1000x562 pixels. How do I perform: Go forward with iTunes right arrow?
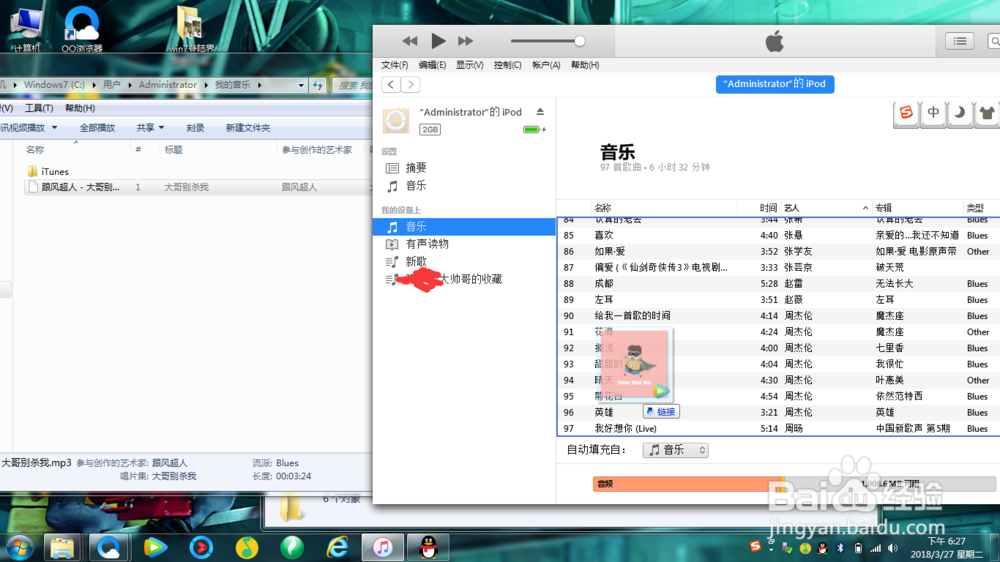pos(411,84)
